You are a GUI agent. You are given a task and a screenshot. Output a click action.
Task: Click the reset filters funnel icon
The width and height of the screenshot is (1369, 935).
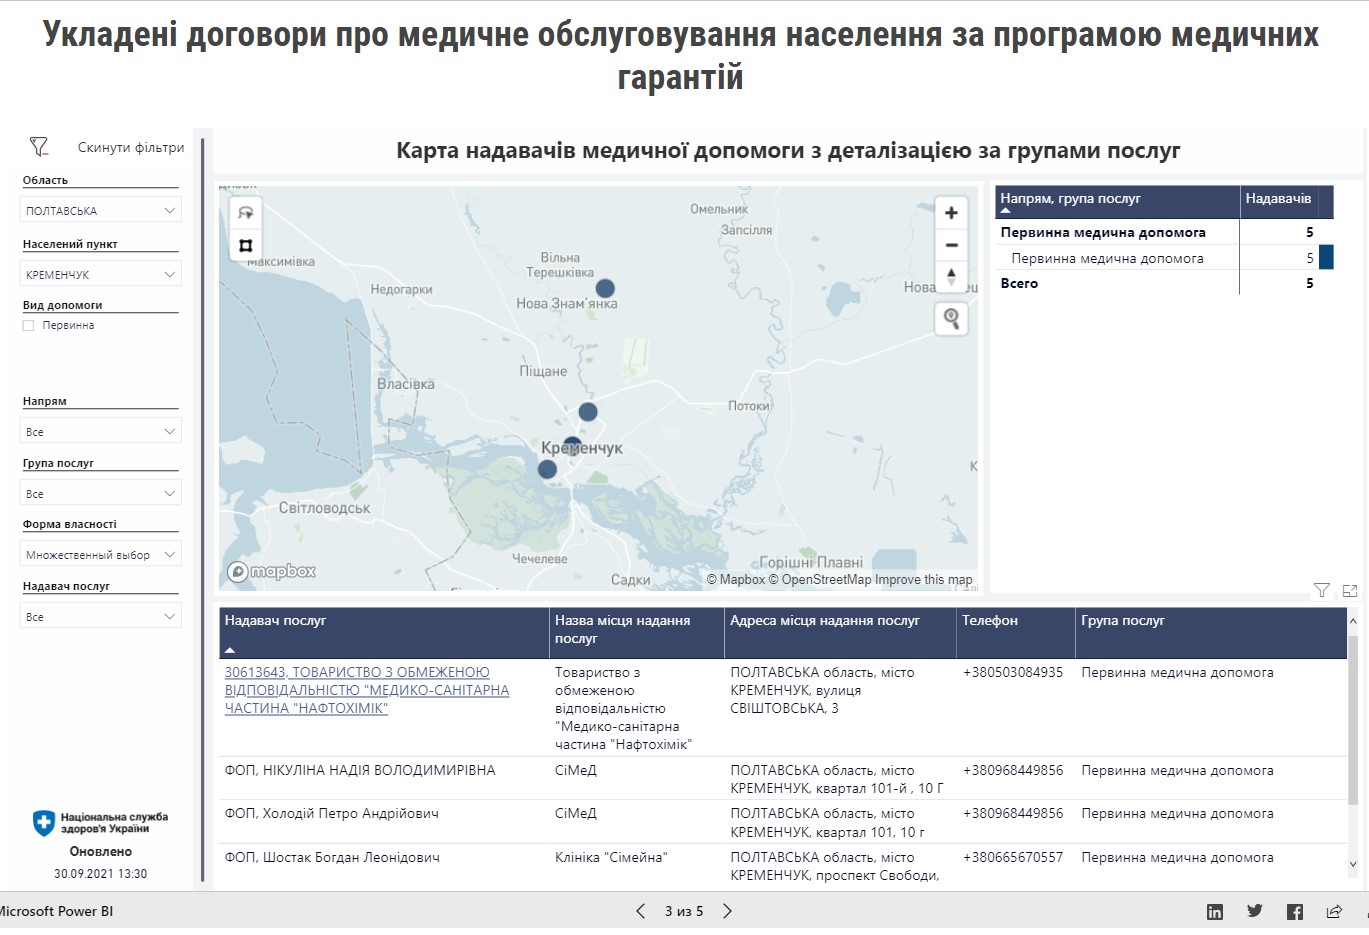point(39,147)
